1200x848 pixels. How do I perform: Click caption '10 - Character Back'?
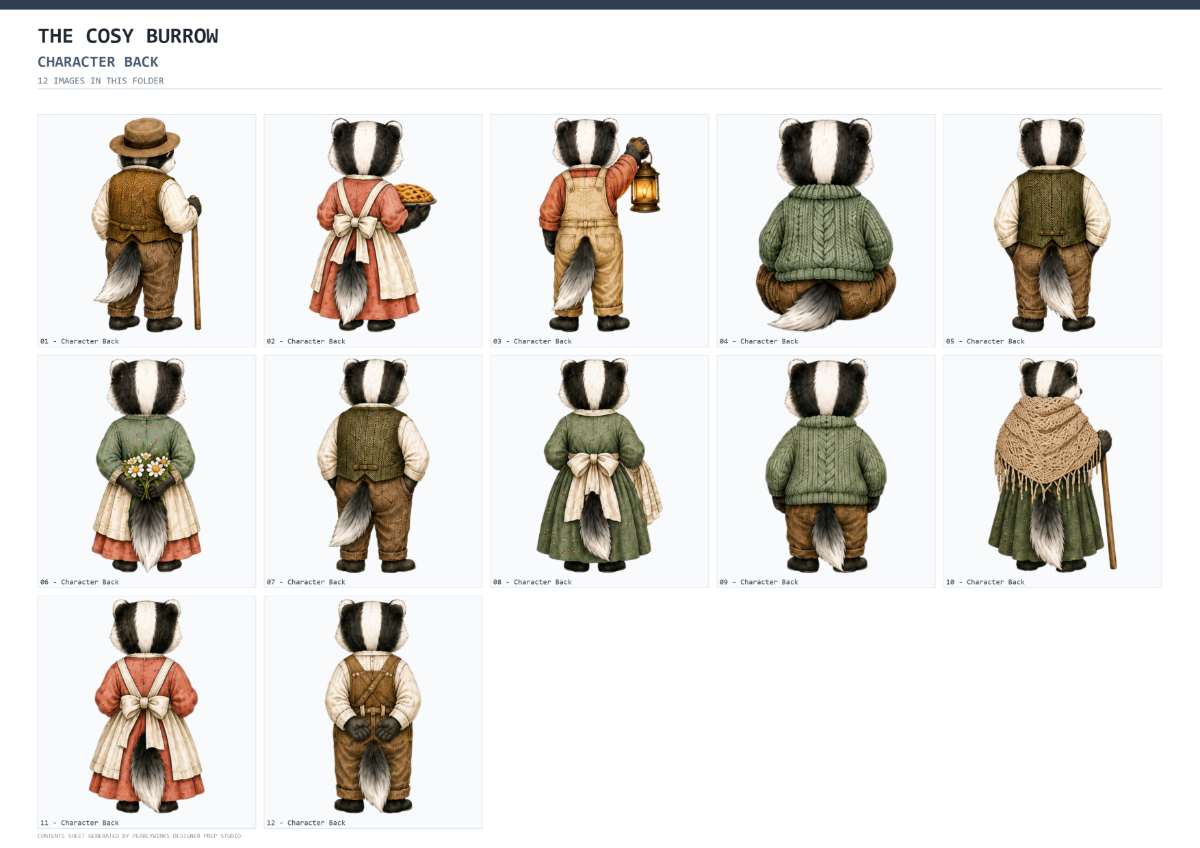985,582
